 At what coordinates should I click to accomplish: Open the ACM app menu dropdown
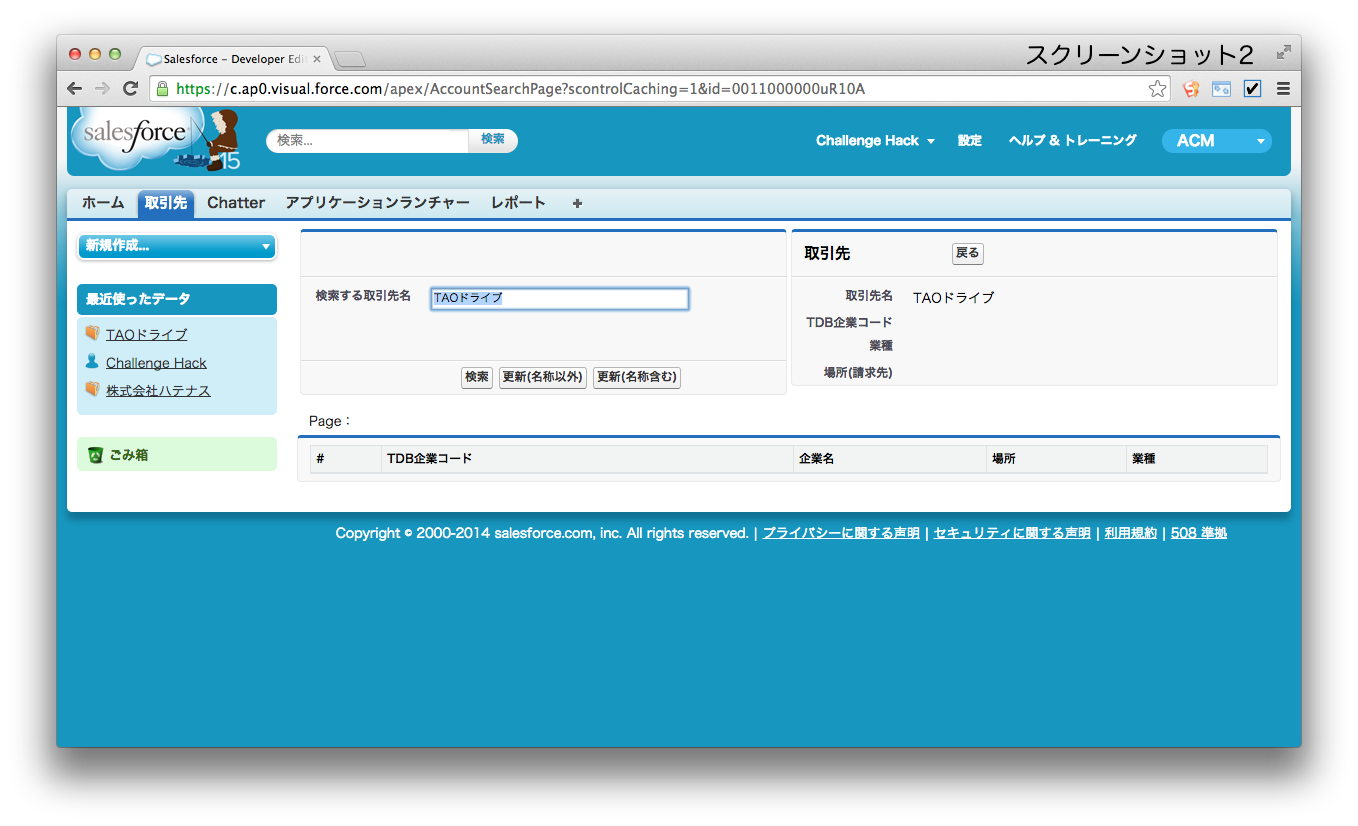pos(1216,141)
